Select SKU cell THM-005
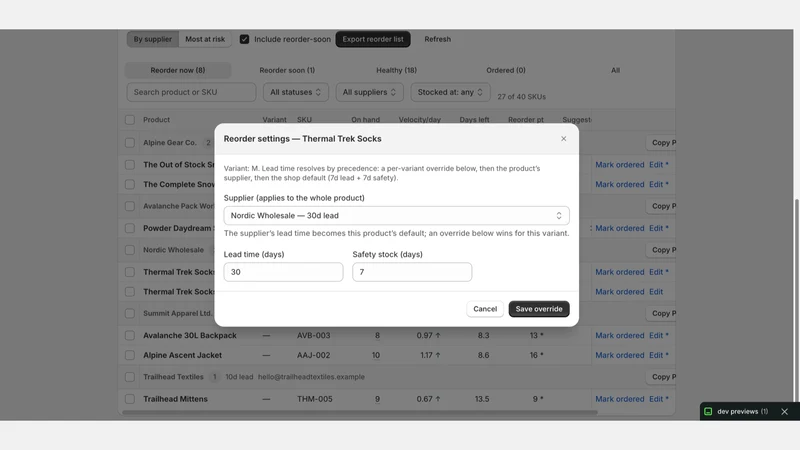The width and height of the screenshot is (800, 450). tap(314, 399)
